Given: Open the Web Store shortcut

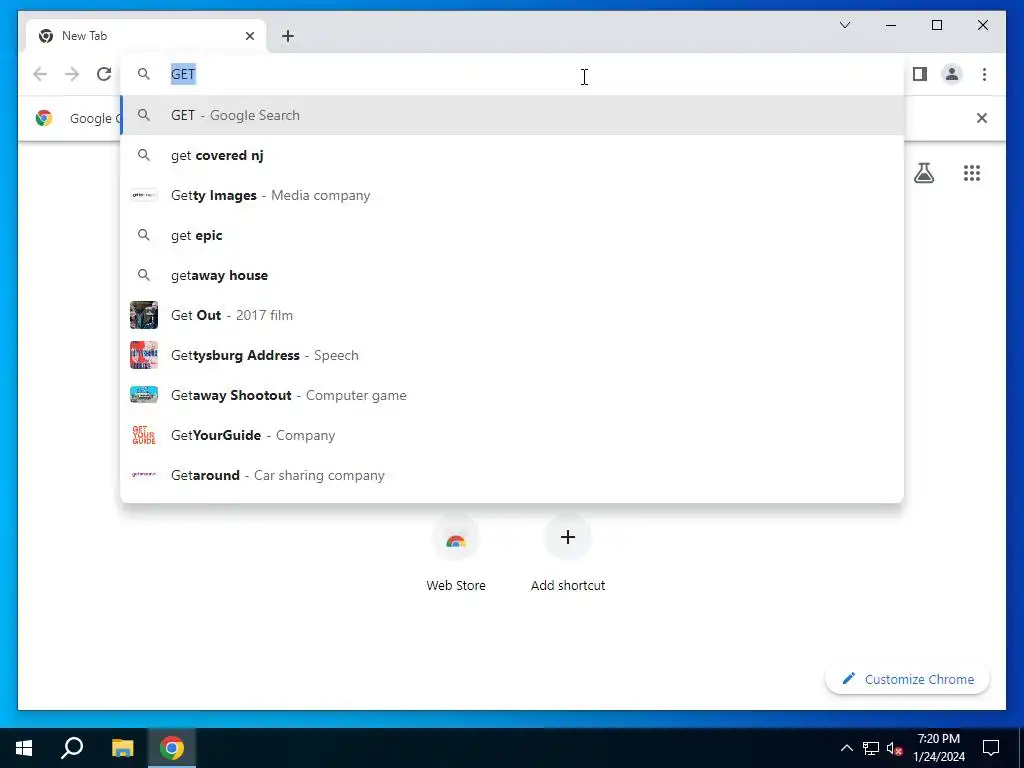Looking at the screenshot, I should pyautogui.click(x=456, y=554).
